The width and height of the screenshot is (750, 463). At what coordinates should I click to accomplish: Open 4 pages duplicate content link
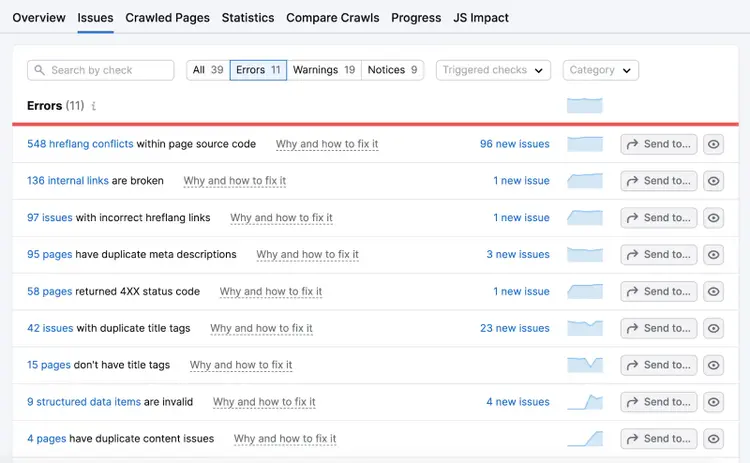pos(47,439)
